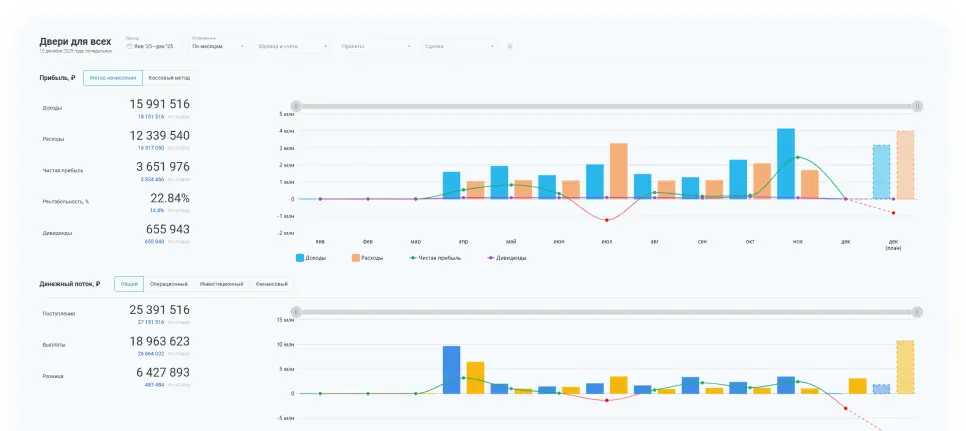Expand the Юрлица и счета filter
The image size is (966, 431).
tap(292, 46)
